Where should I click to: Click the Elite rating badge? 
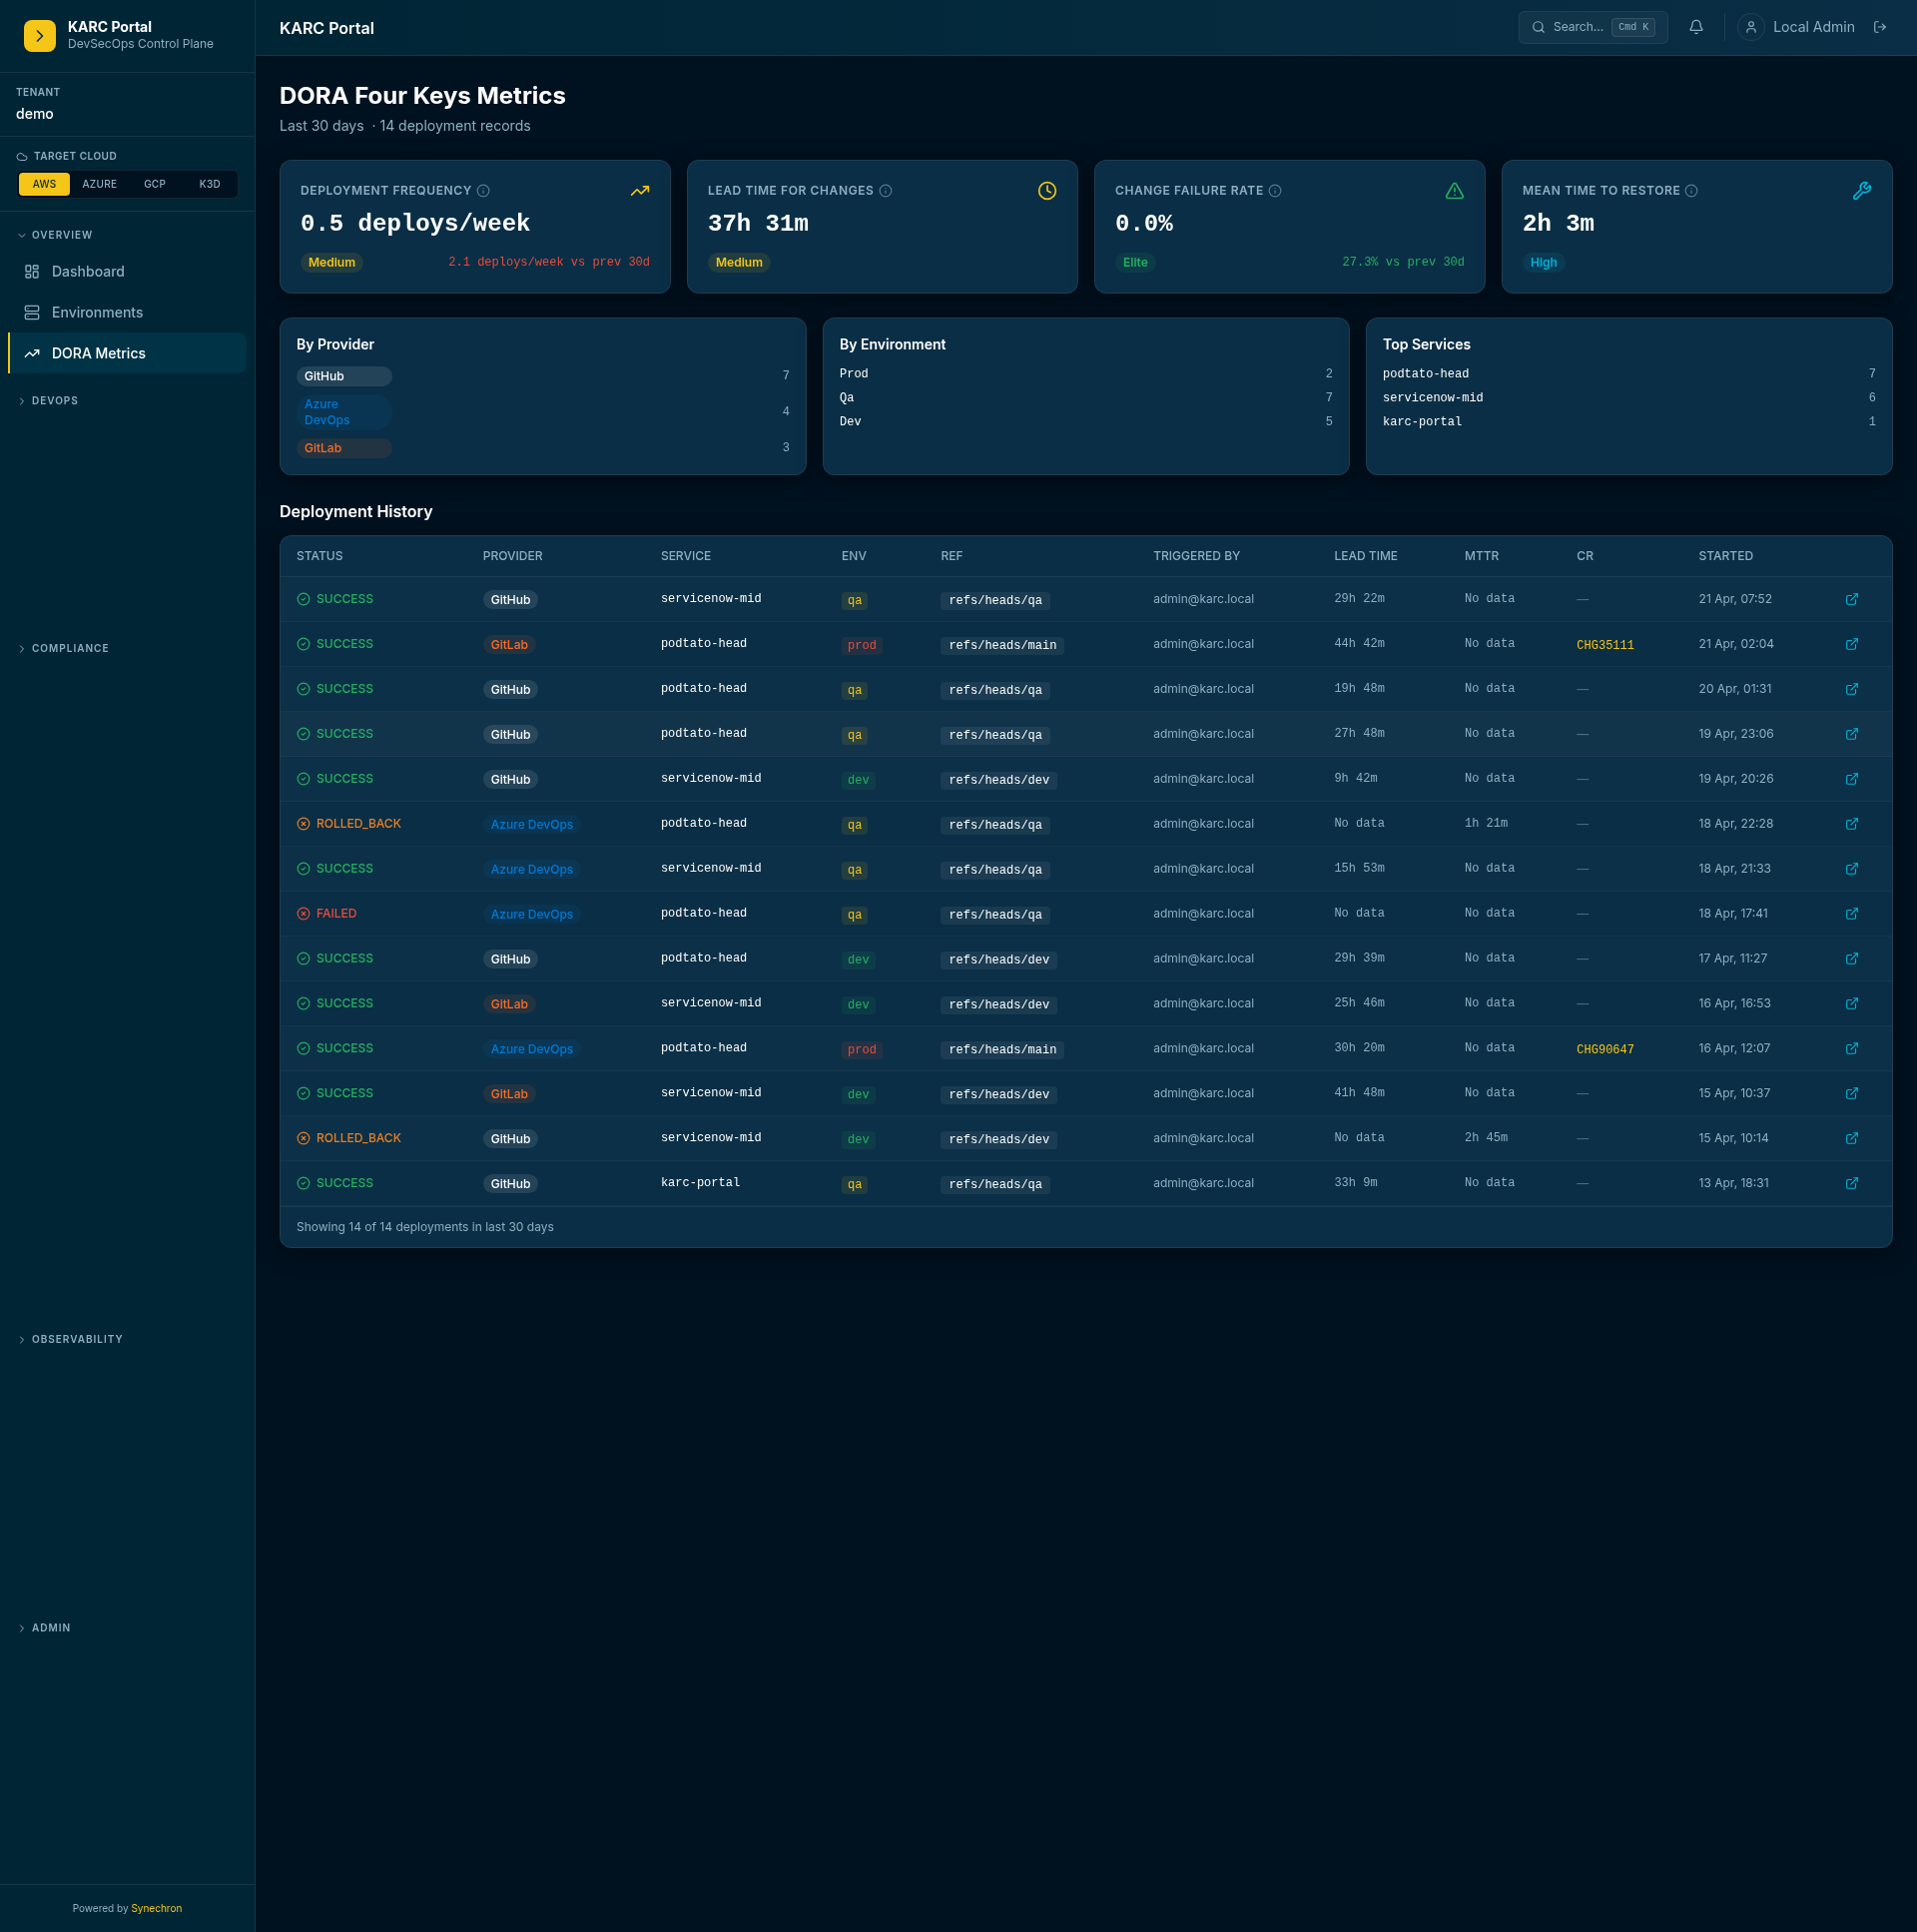click(1135, 263)
